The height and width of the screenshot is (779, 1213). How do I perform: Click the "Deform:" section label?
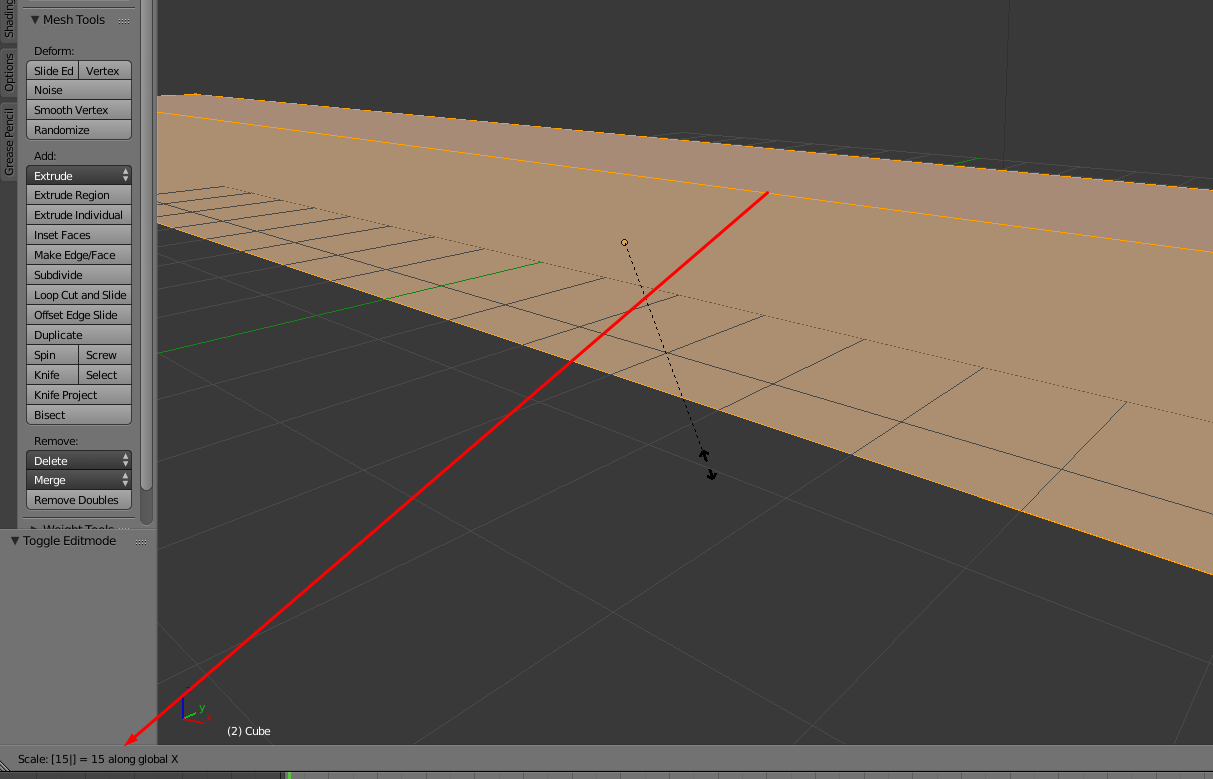(x=54, y=51)
